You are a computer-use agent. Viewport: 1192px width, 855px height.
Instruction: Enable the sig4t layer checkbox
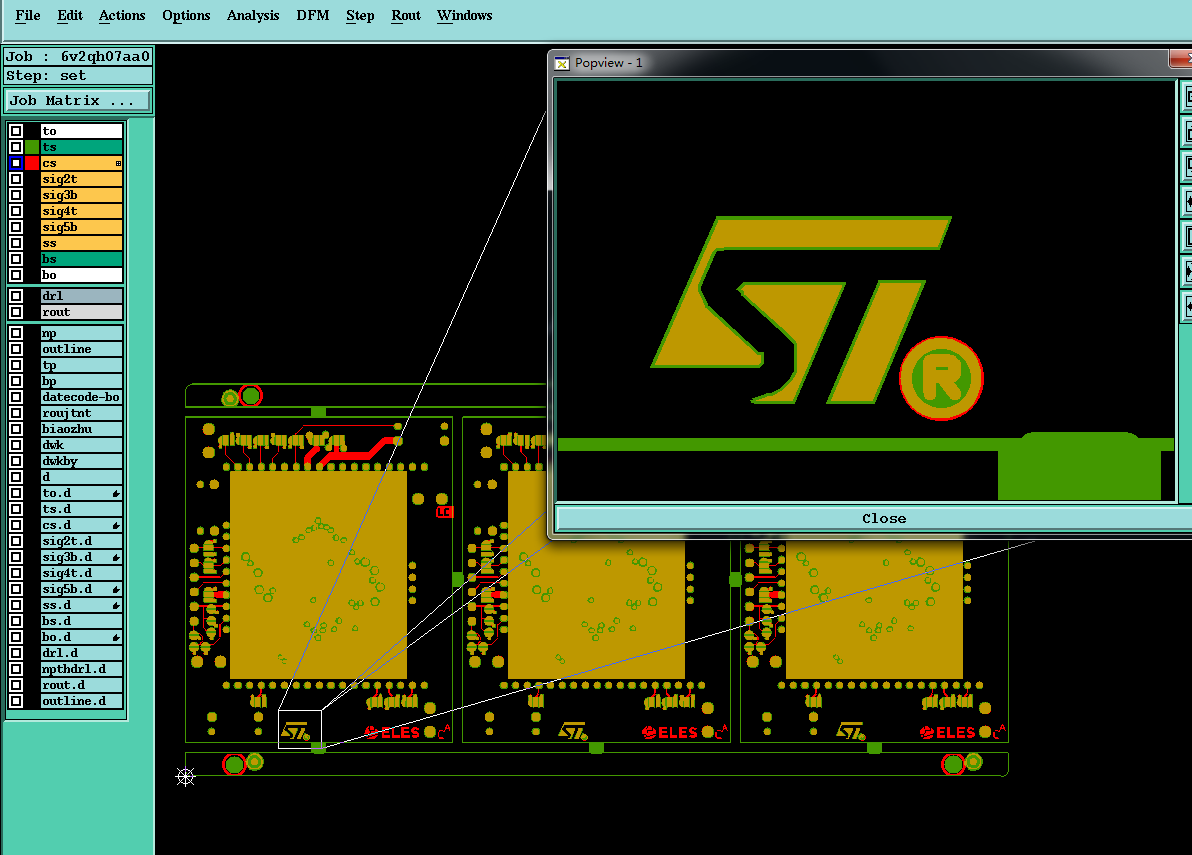[16, 211]
